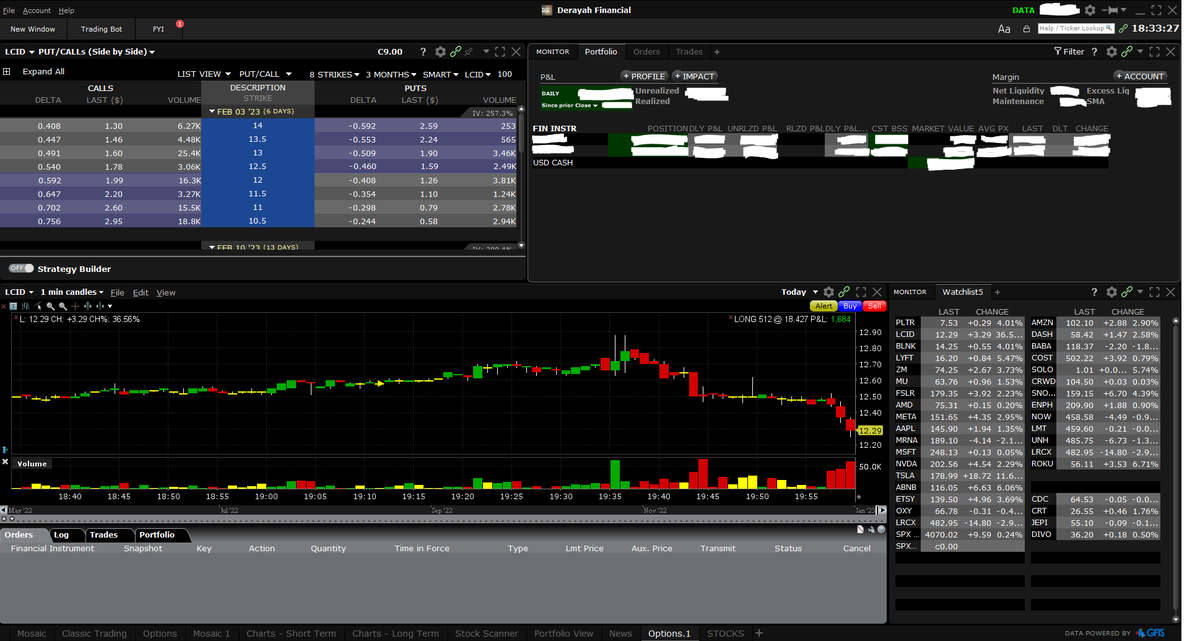Click expand-all plus box icon
Viewport: 1200px width, 641px height.
coord(7,72)
